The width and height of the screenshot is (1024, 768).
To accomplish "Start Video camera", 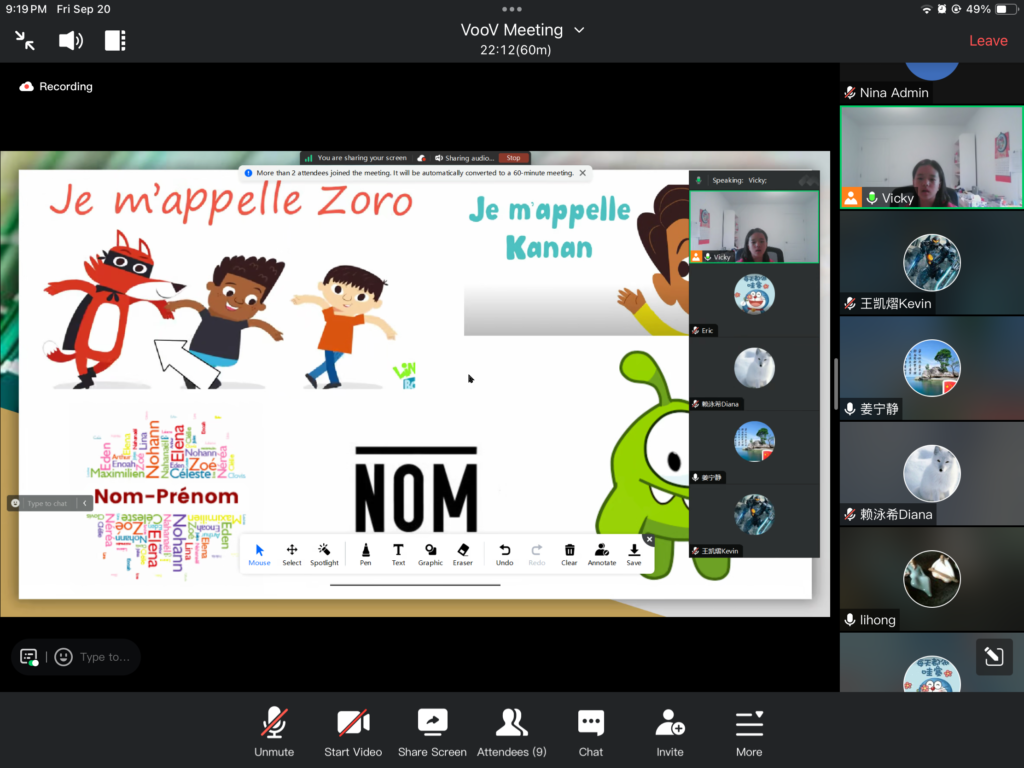I will pos(353,731).
